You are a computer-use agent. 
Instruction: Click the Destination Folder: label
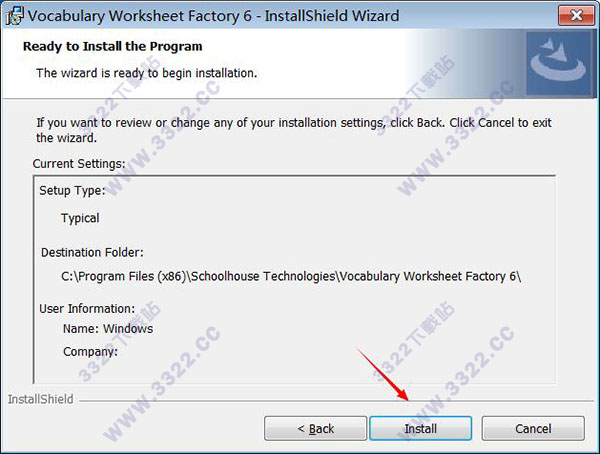tap(92, 253)
